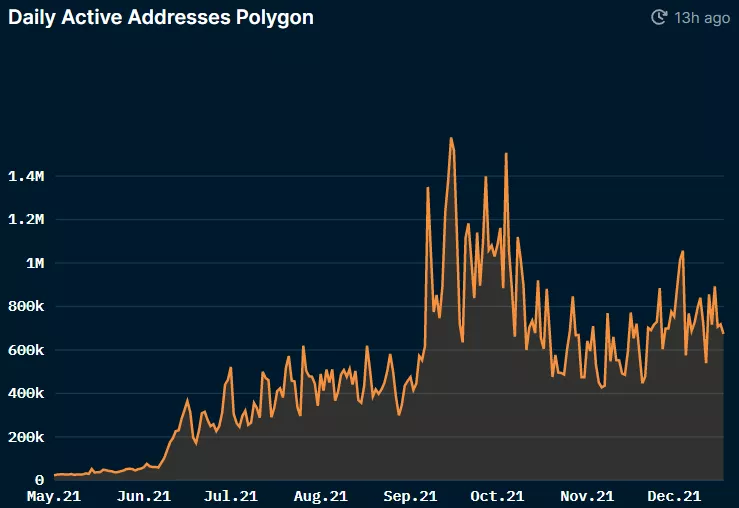Click the 800k y-axis label
Viewport: 739px width, 508px height.
click(x=26, y=306)
